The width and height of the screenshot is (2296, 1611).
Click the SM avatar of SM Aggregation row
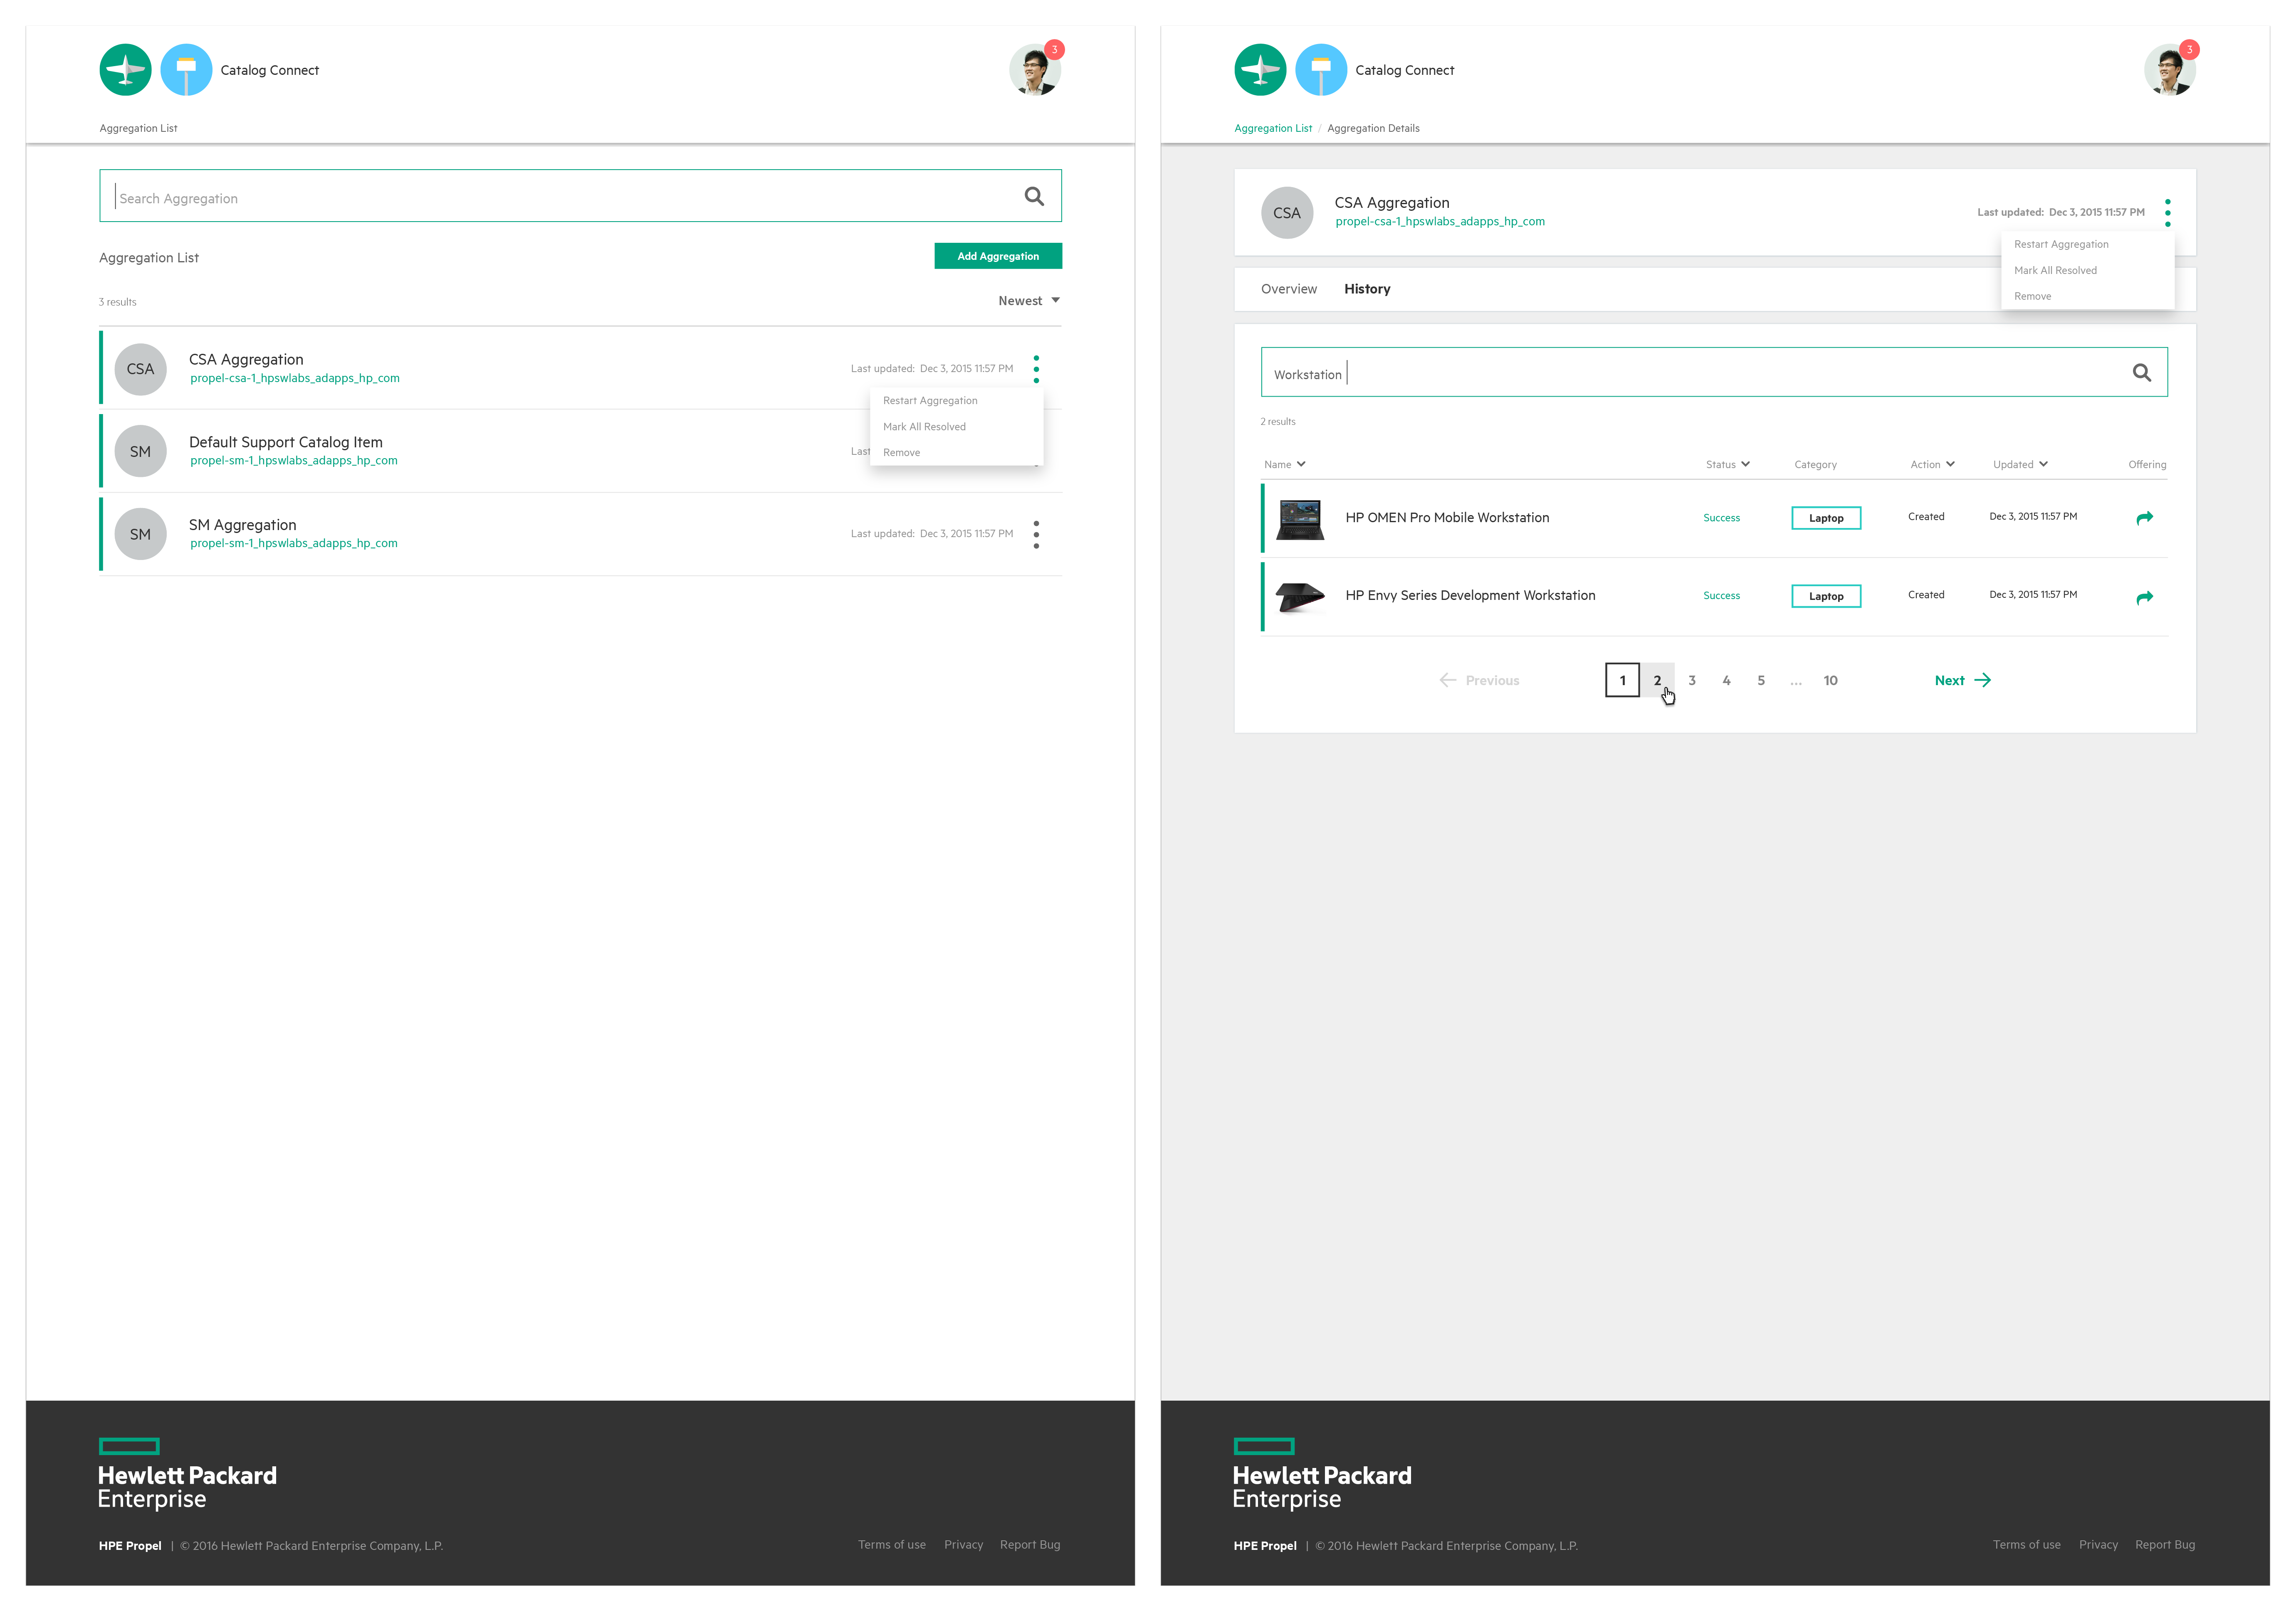[x=141, y=534]
